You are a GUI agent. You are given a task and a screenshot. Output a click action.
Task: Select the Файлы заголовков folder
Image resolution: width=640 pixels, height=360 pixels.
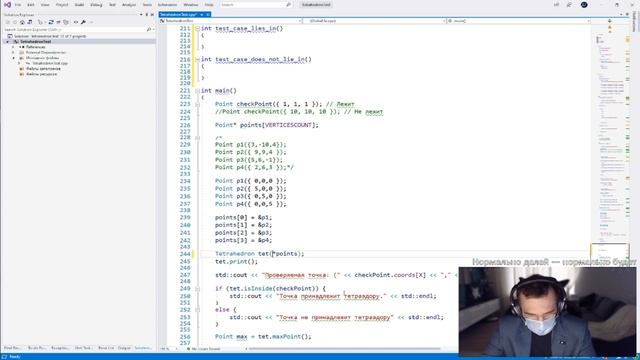point(43,69)
